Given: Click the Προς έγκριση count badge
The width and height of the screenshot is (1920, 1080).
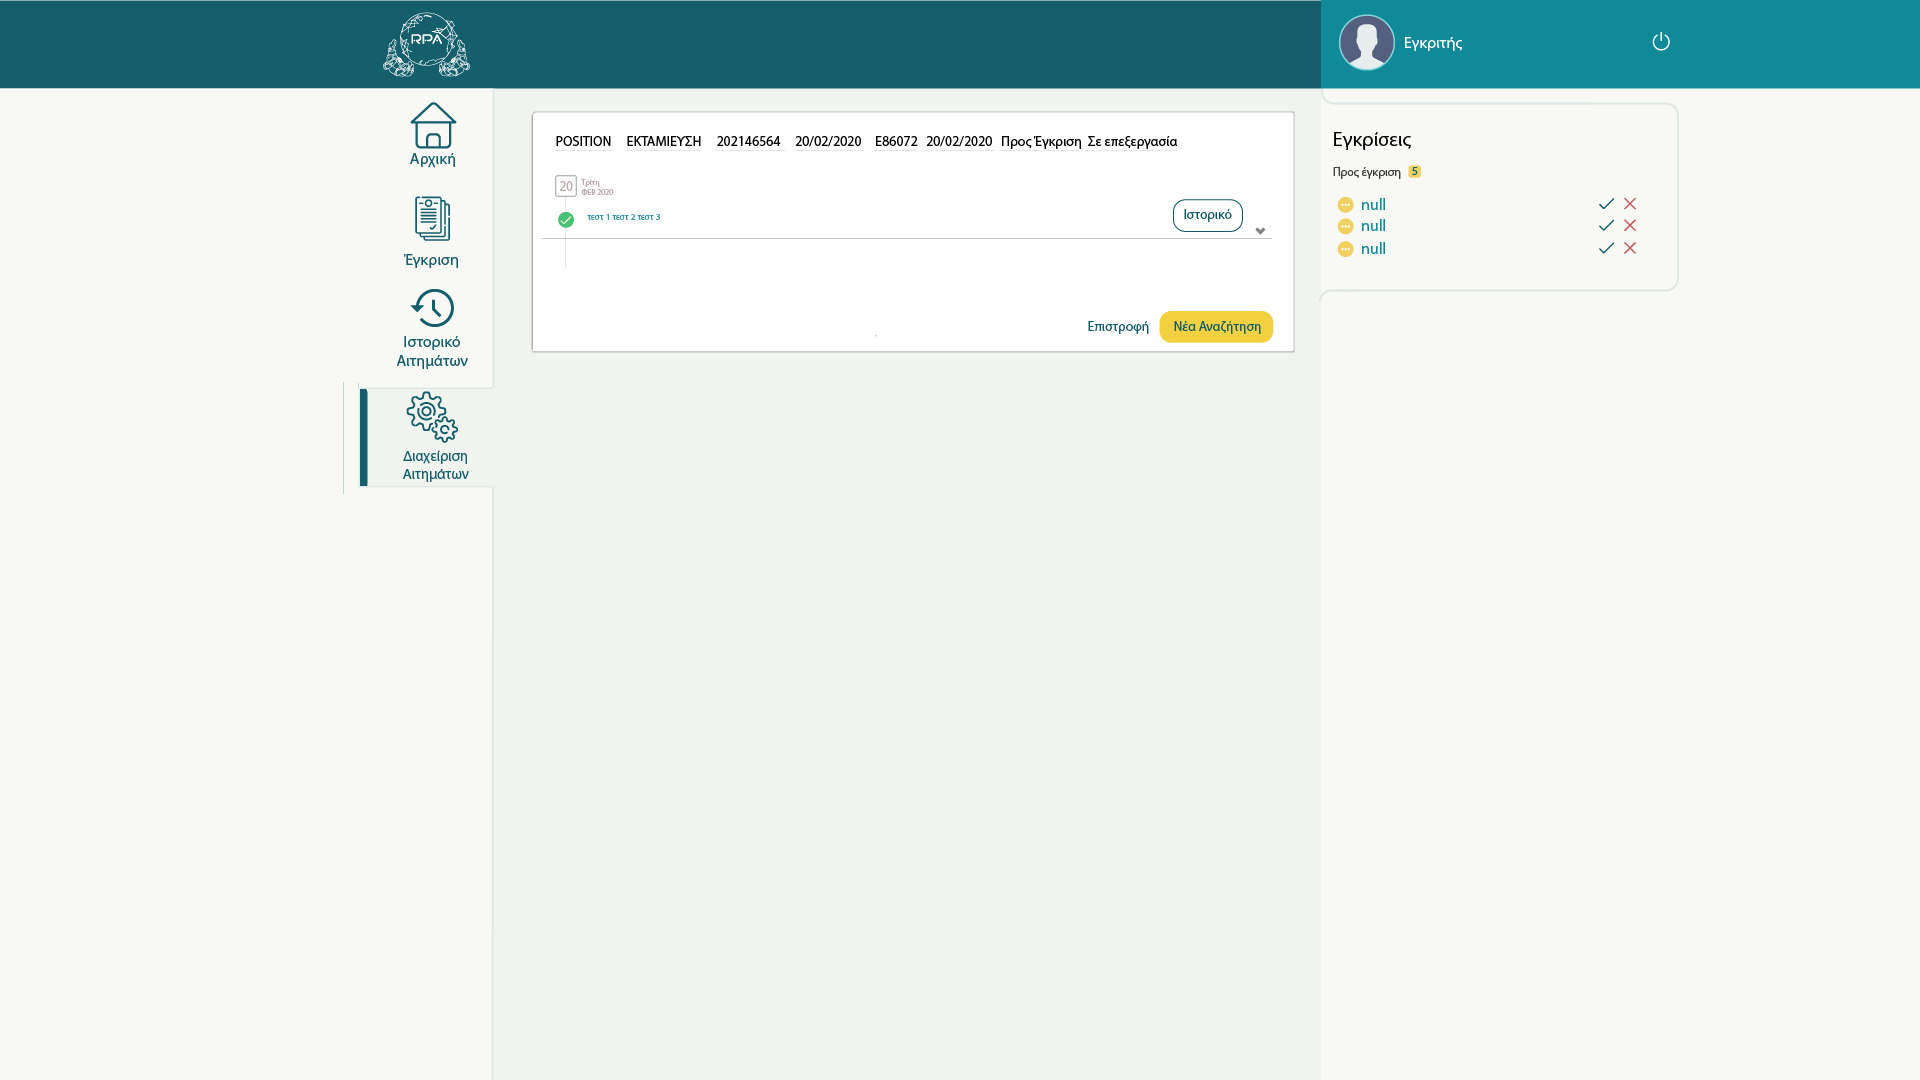Looking at the screenshot, I should point(1414,172).
